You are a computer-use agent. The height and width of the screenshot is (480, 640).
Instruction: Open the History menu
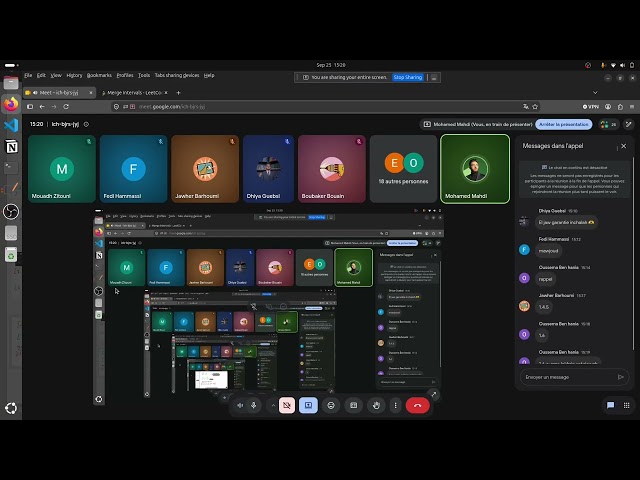pos(74,75)
